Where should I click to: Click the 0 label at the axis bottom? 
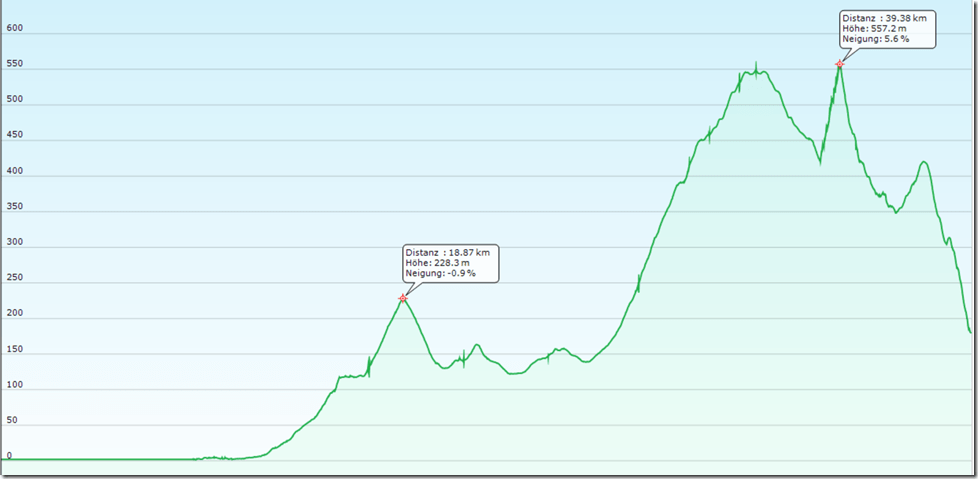tap(10, 455)
